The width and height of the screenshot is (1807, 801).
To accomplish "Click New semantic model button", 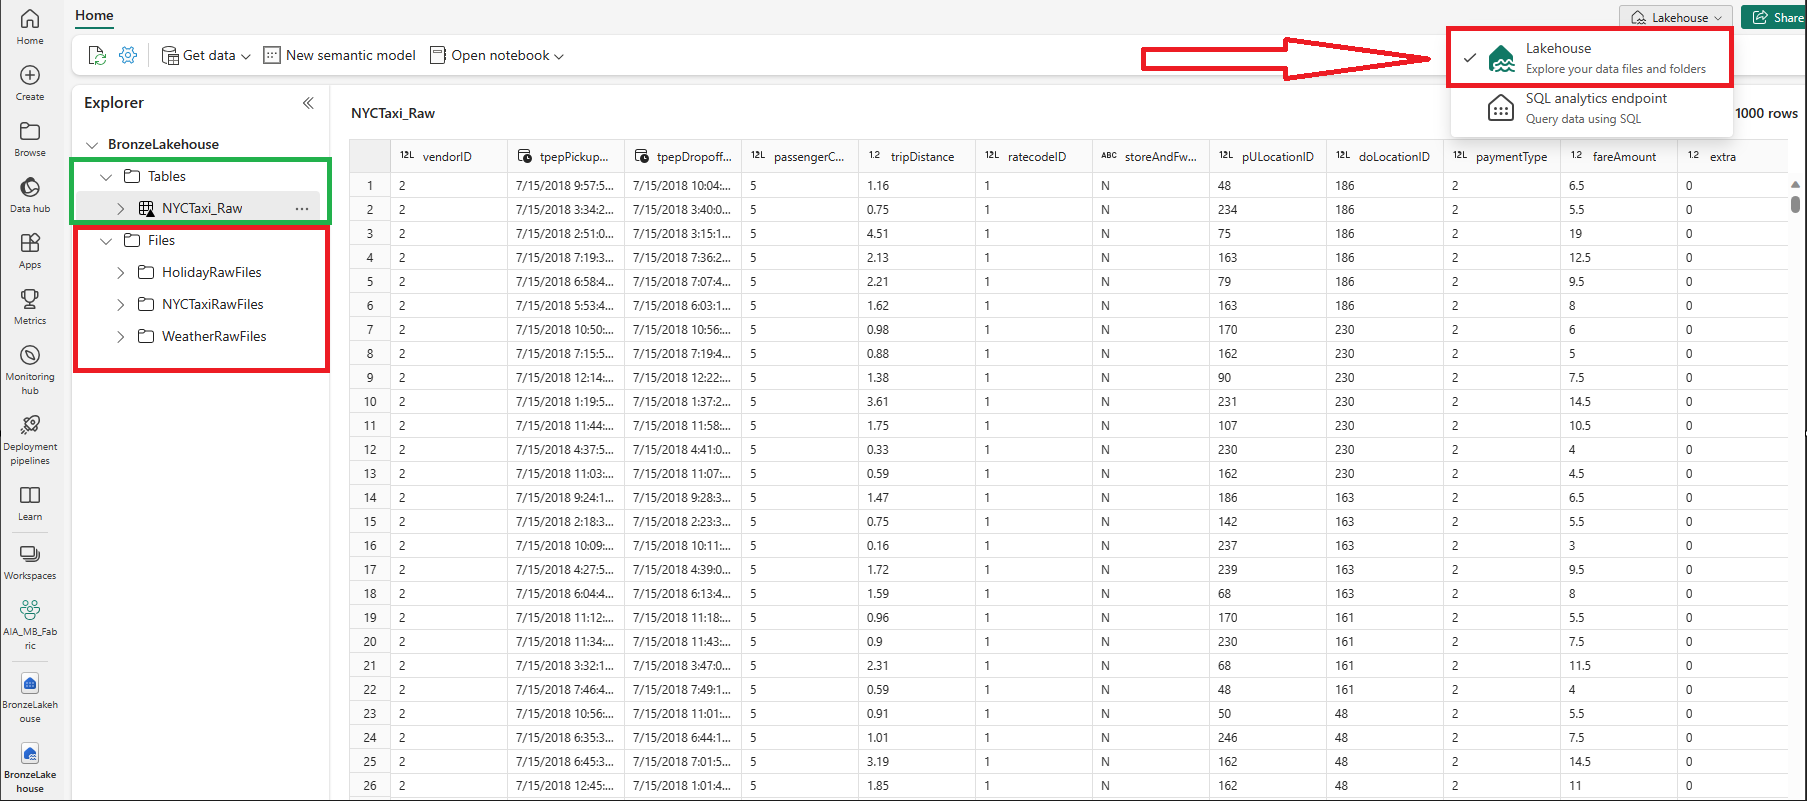I will [x=340, y=56].
